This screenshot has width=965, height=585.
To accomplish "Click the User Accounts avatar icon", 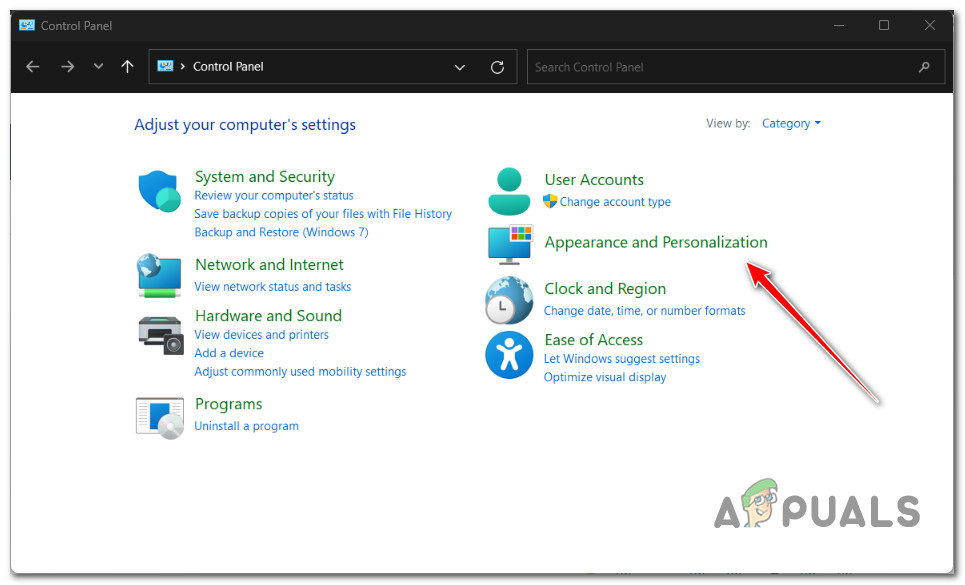I will (509, 191).
